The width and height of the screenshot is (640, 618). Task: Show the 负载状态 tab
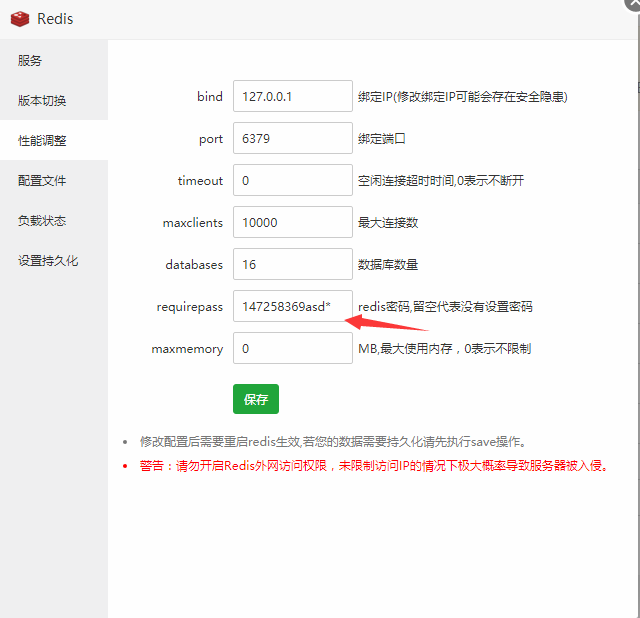coord(42,221)
